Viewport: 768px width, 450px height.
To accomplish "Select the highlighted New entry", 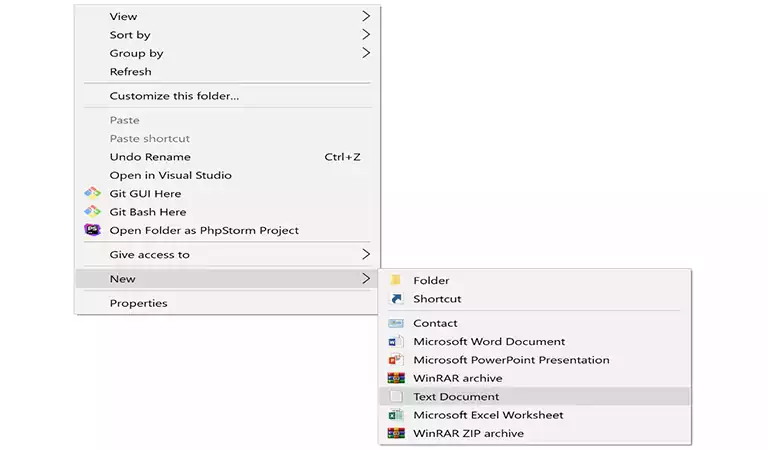I will tap(227, 279).
